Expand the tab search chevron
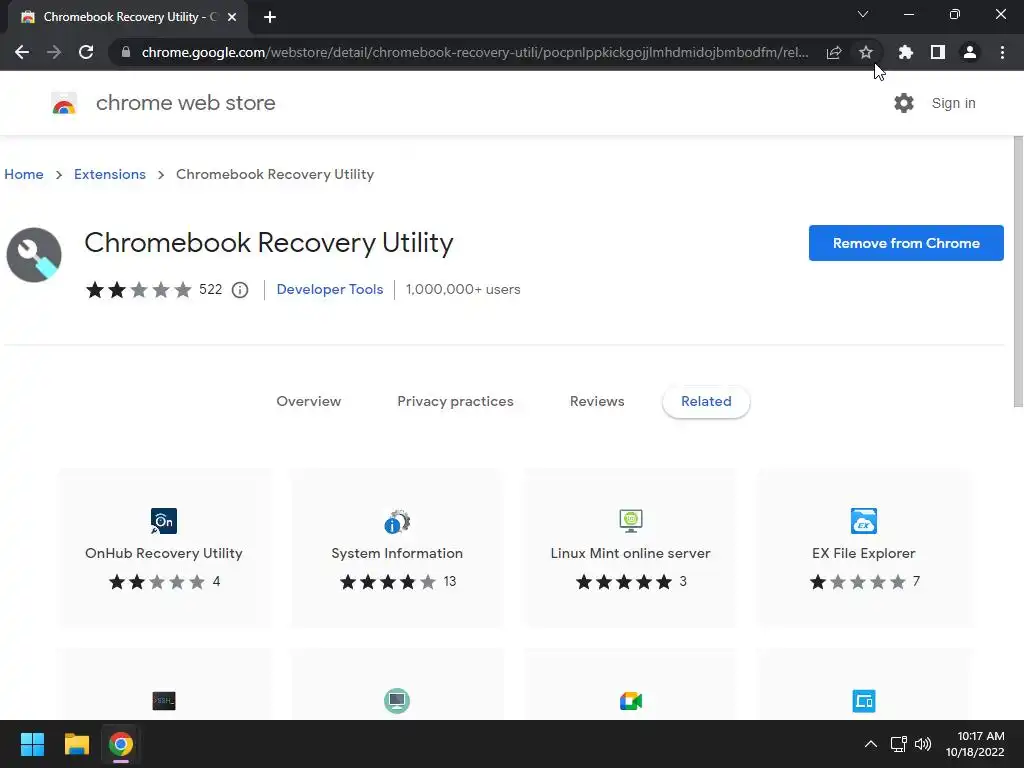 863,14
